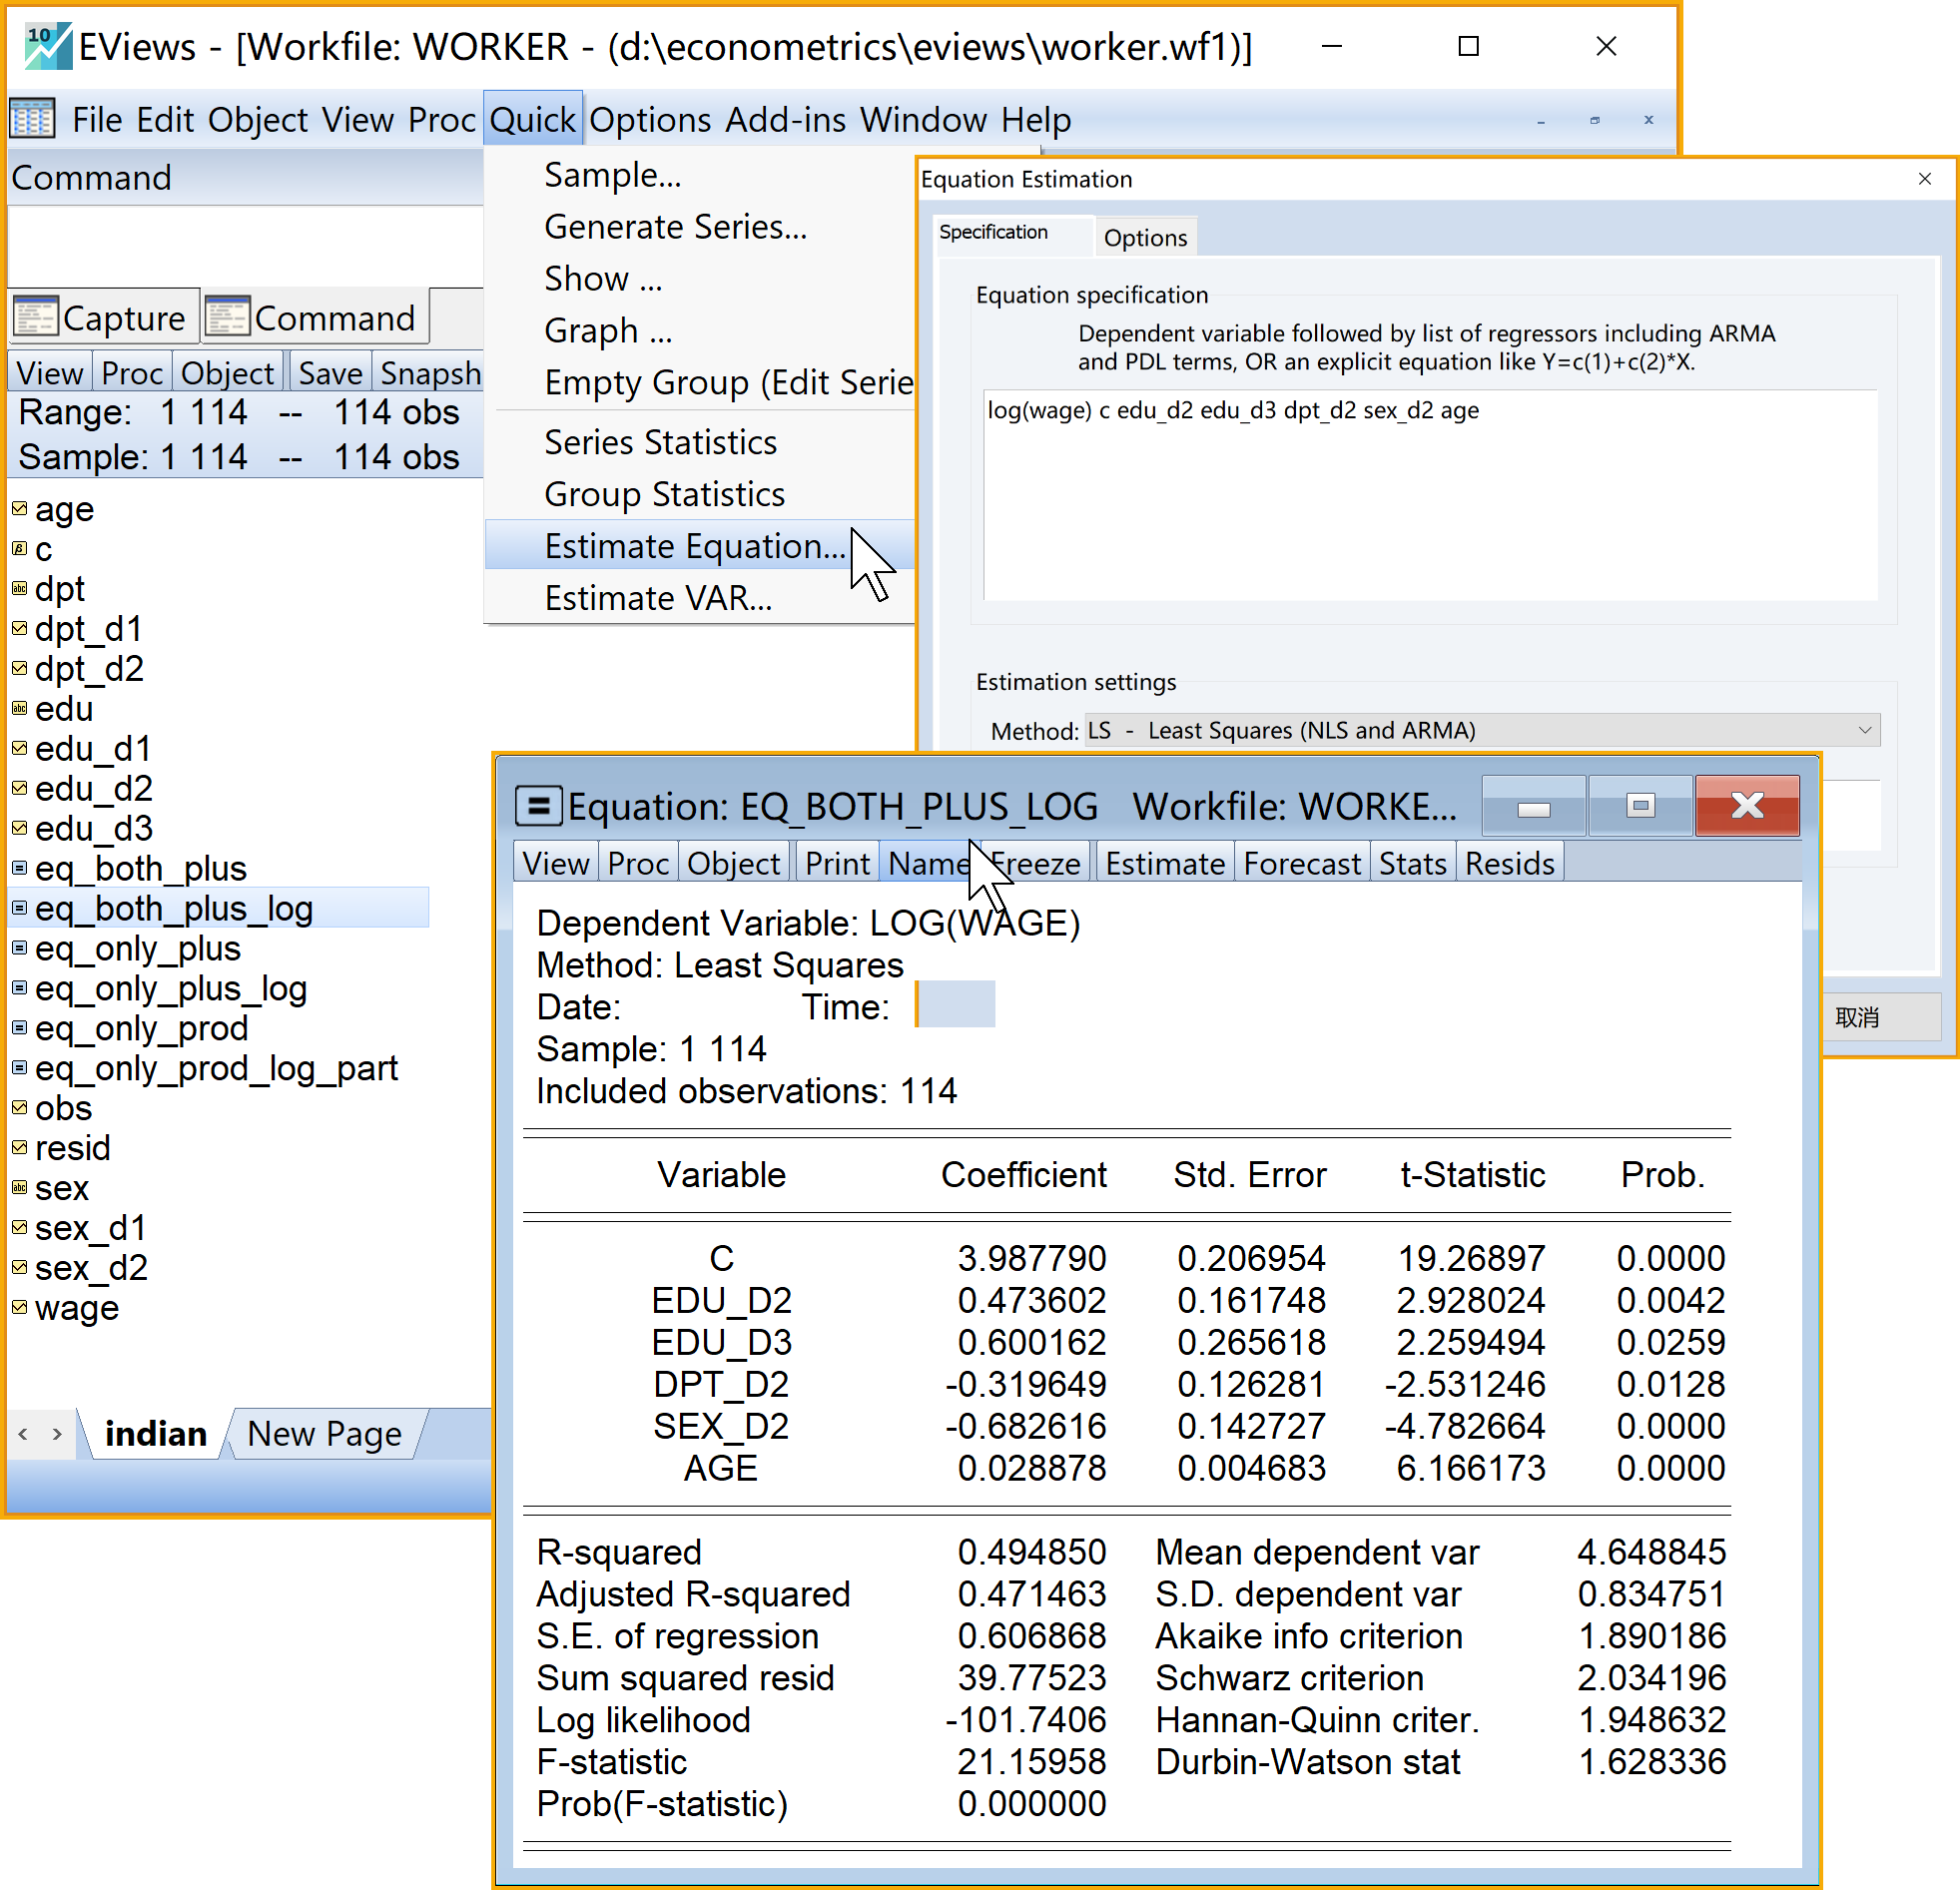Click the eq_only_prod equation object icon

click(x=19, y=1027)
